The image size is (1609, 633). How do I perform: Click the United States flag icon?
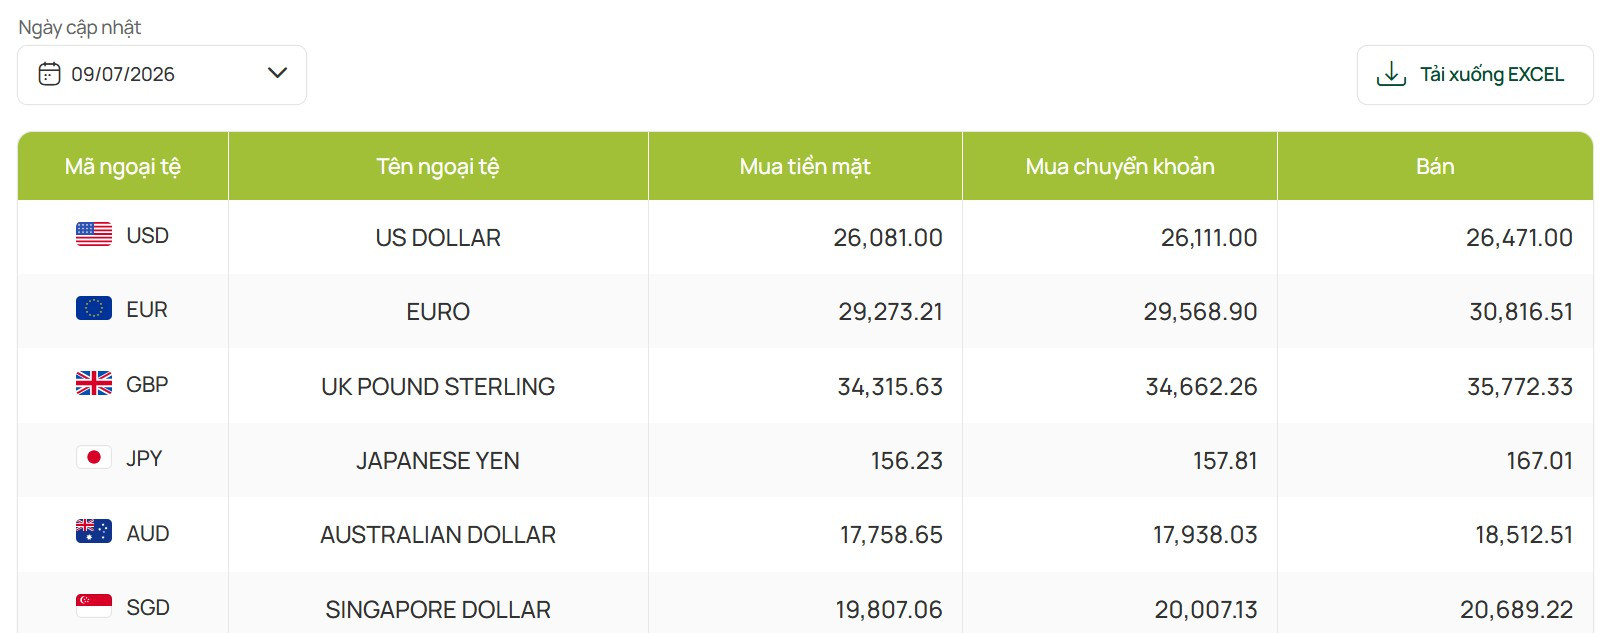(x=94, y=234)
